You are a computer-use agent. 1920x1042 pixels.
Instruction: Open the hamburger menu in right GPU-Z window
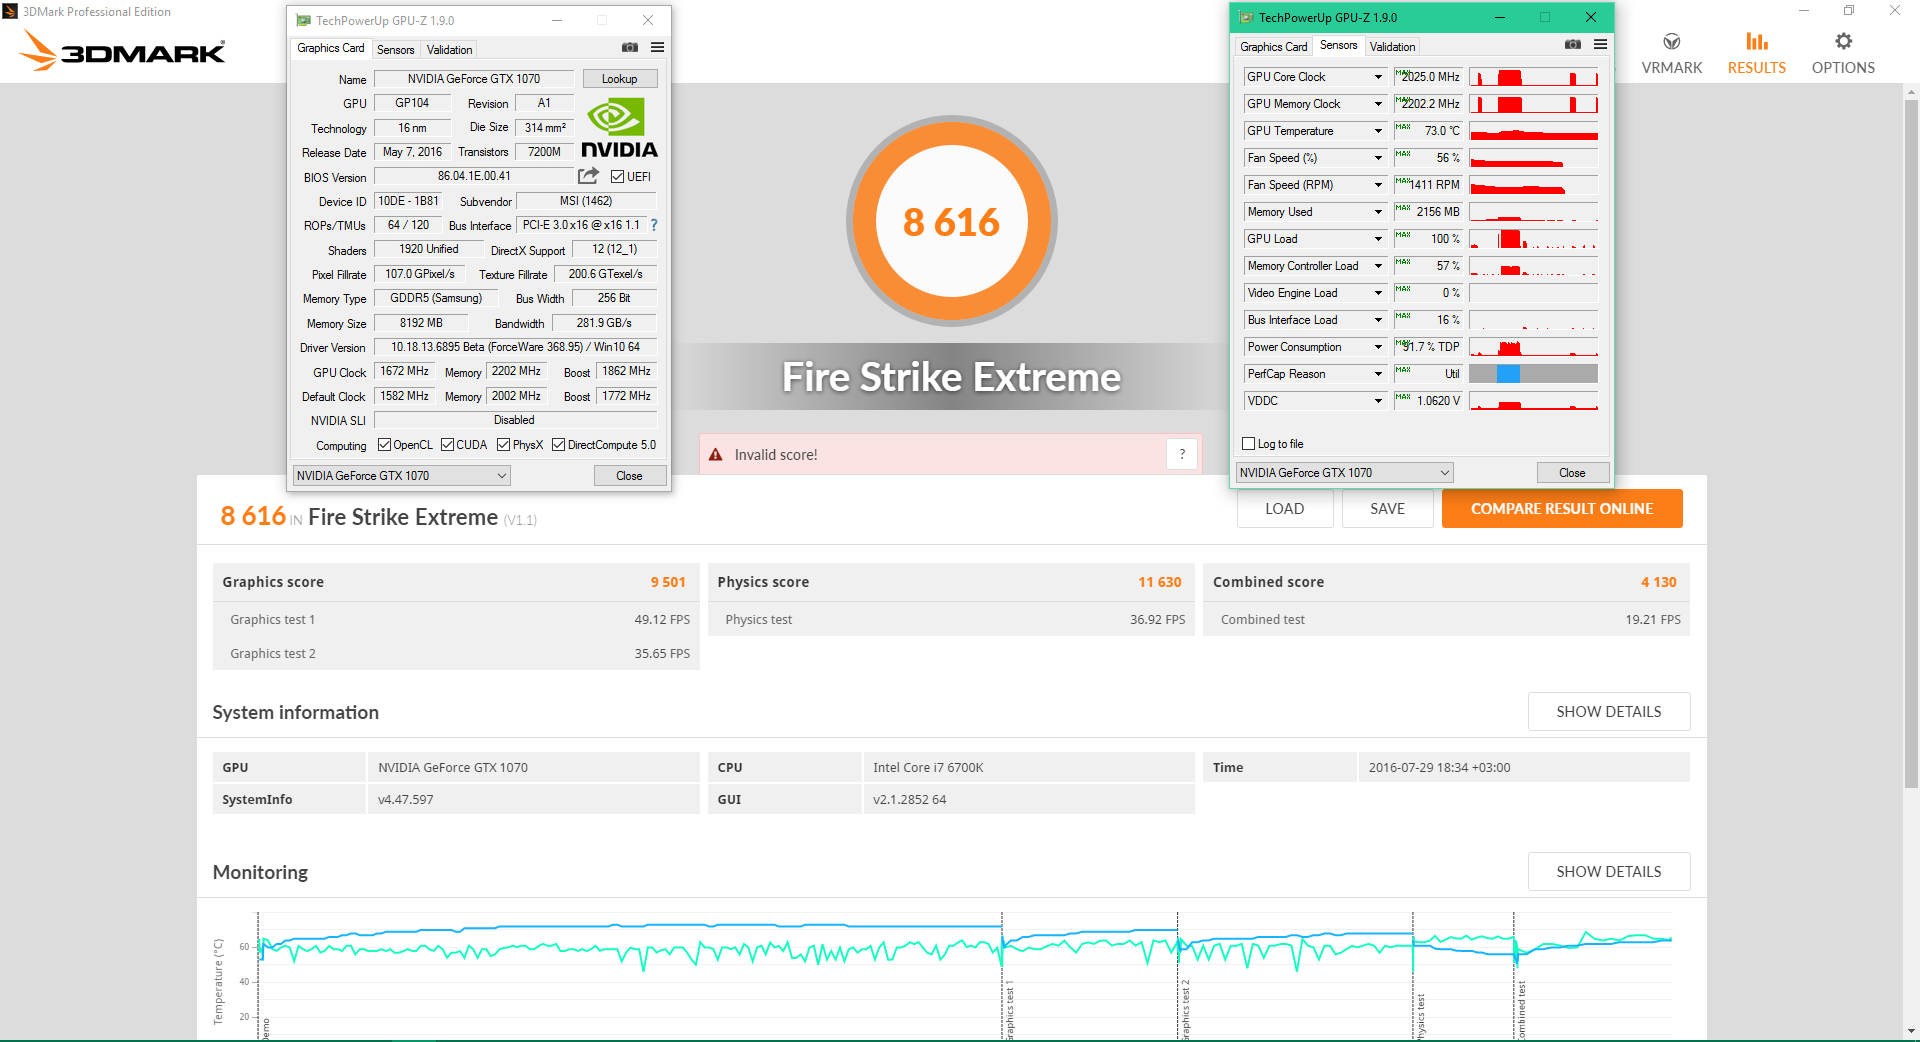pos(1600,44)
